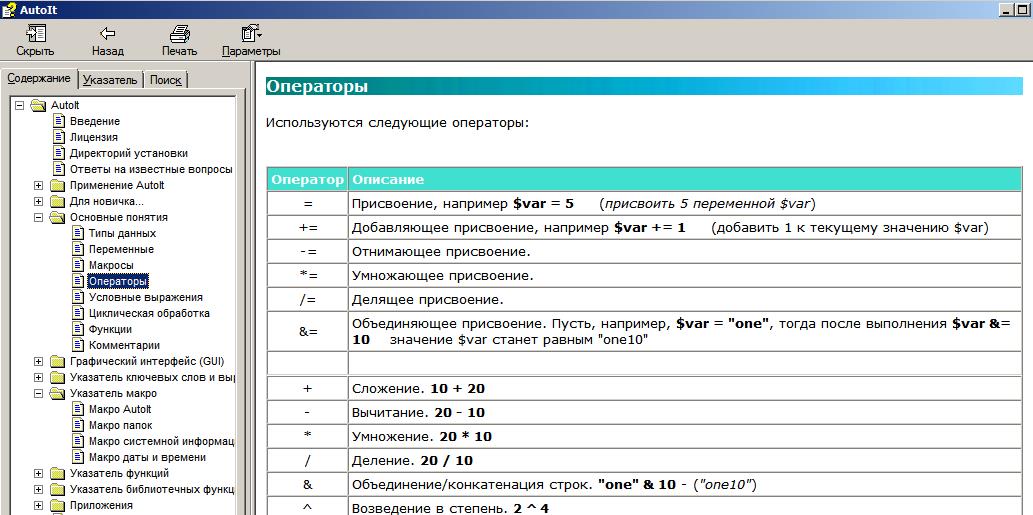The width and height of the screenshot is (1033, 515).
Task: Open the Типы данных topic
Action: click(122, 233)
